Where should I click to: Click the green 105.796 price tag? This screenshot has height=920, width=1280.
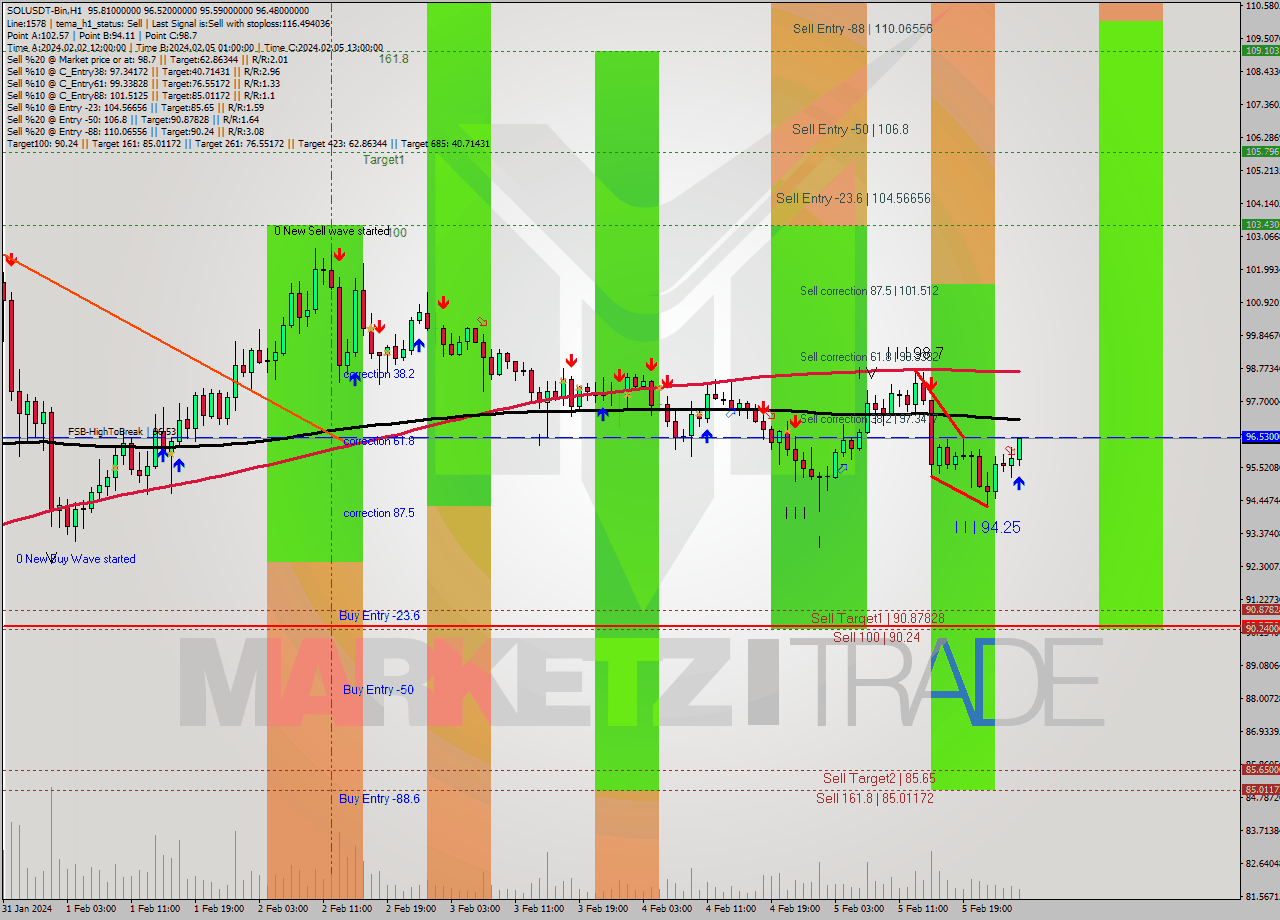(1260, 152)
